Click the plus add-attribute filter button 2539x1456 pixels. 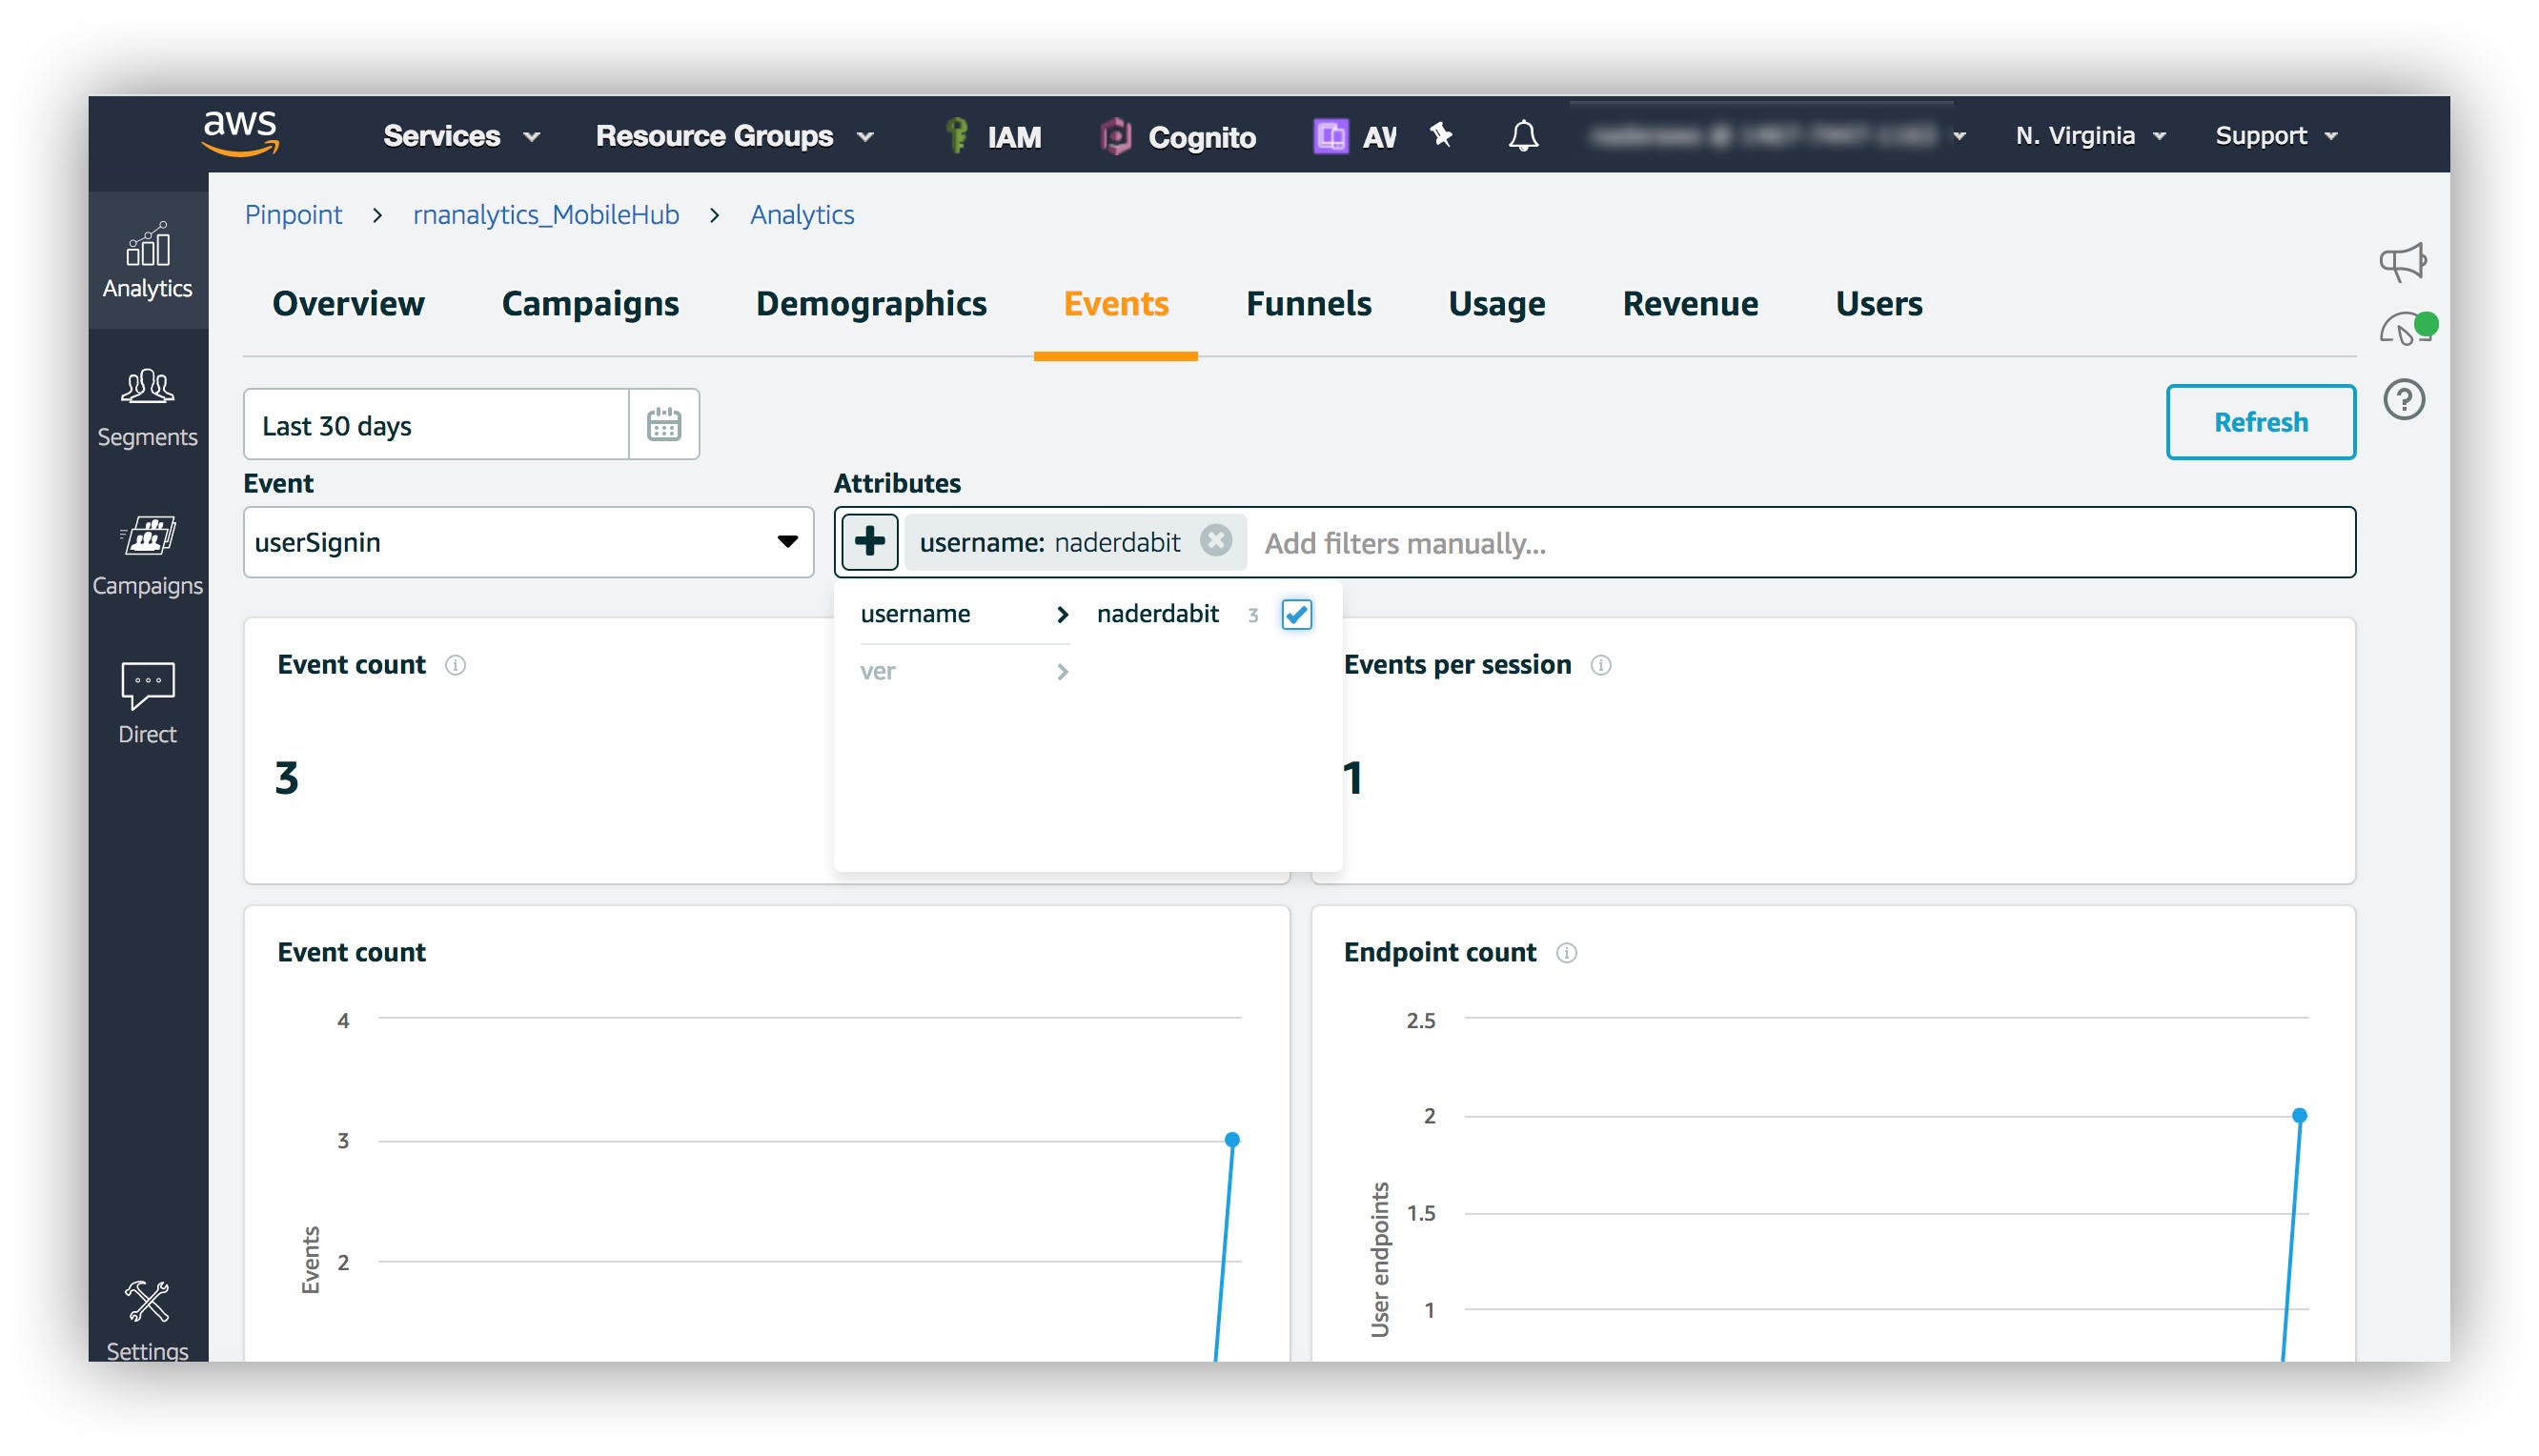point(869,542)
